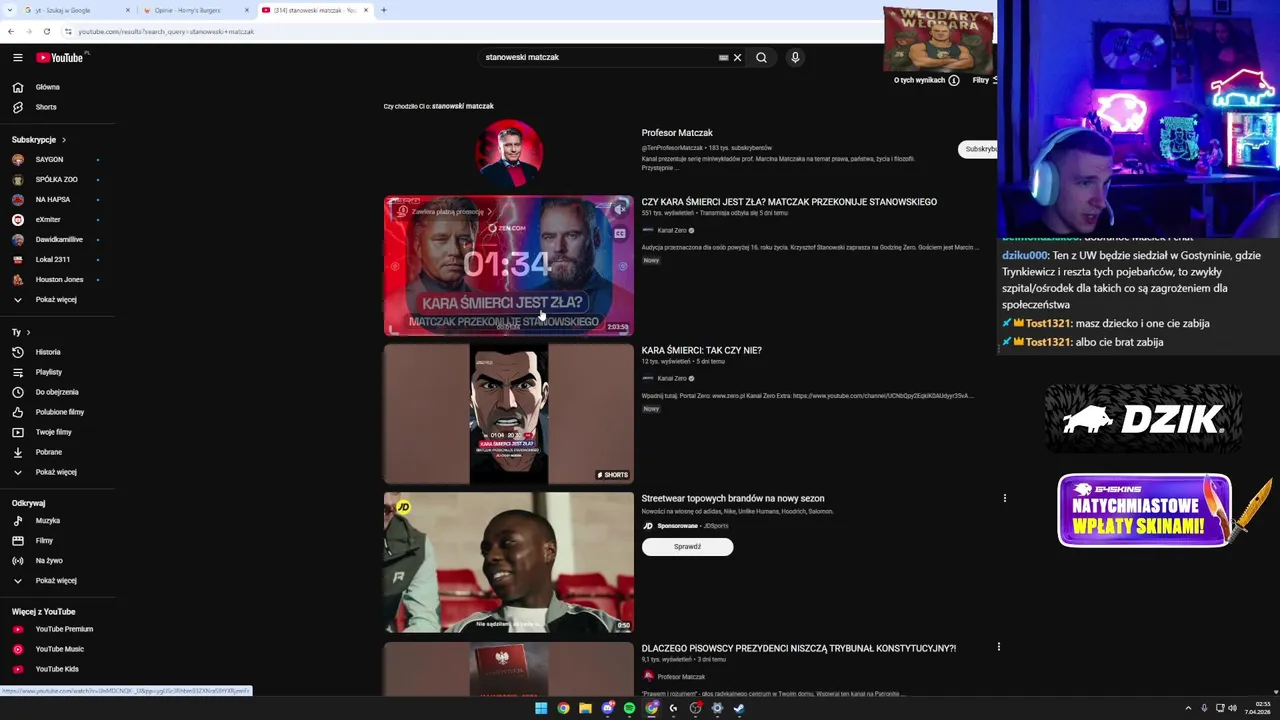Unmute the preview on the Kara śmierci thumbnail
The image size is (1280, 720).
coord(620,209)
